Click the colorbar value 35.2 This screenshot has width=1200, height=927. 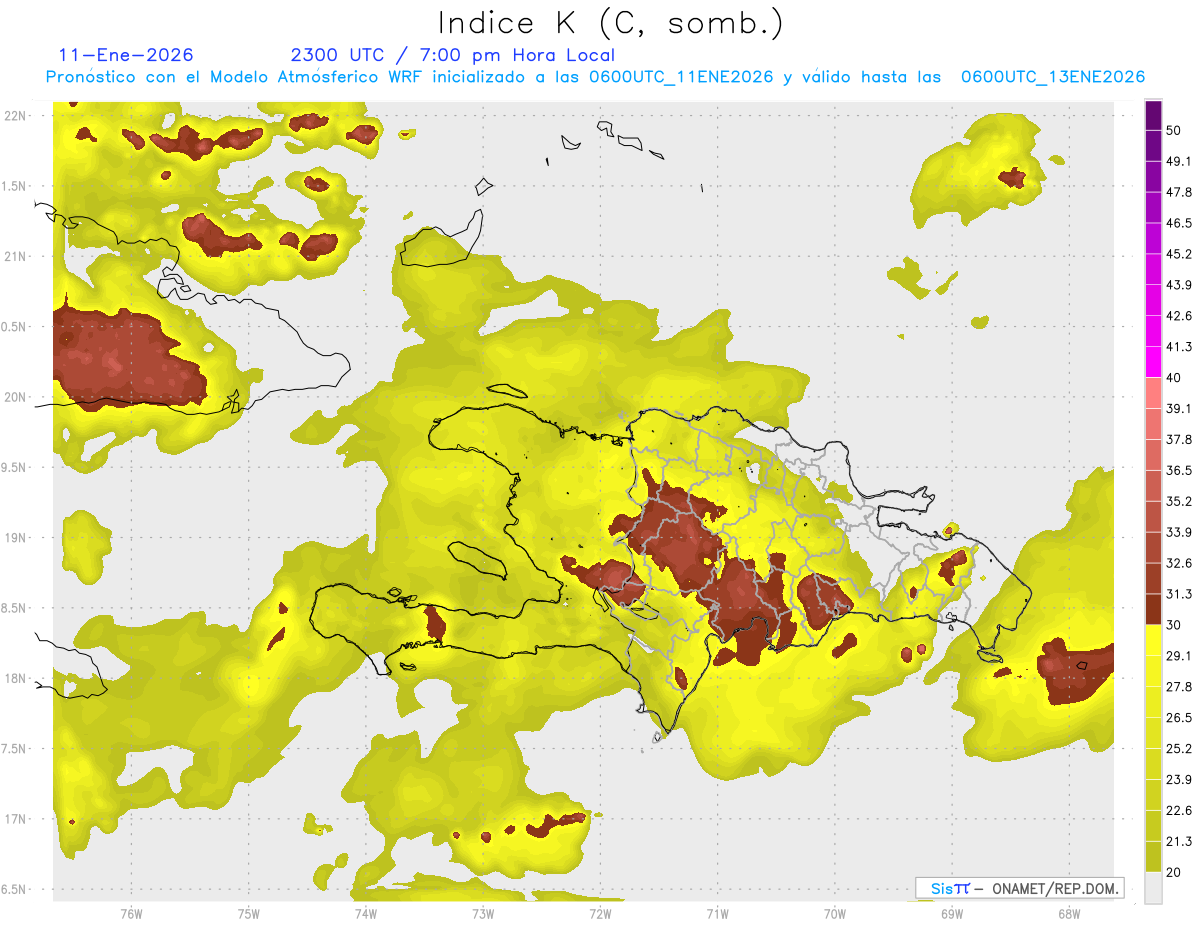(x=1180, y=502)
